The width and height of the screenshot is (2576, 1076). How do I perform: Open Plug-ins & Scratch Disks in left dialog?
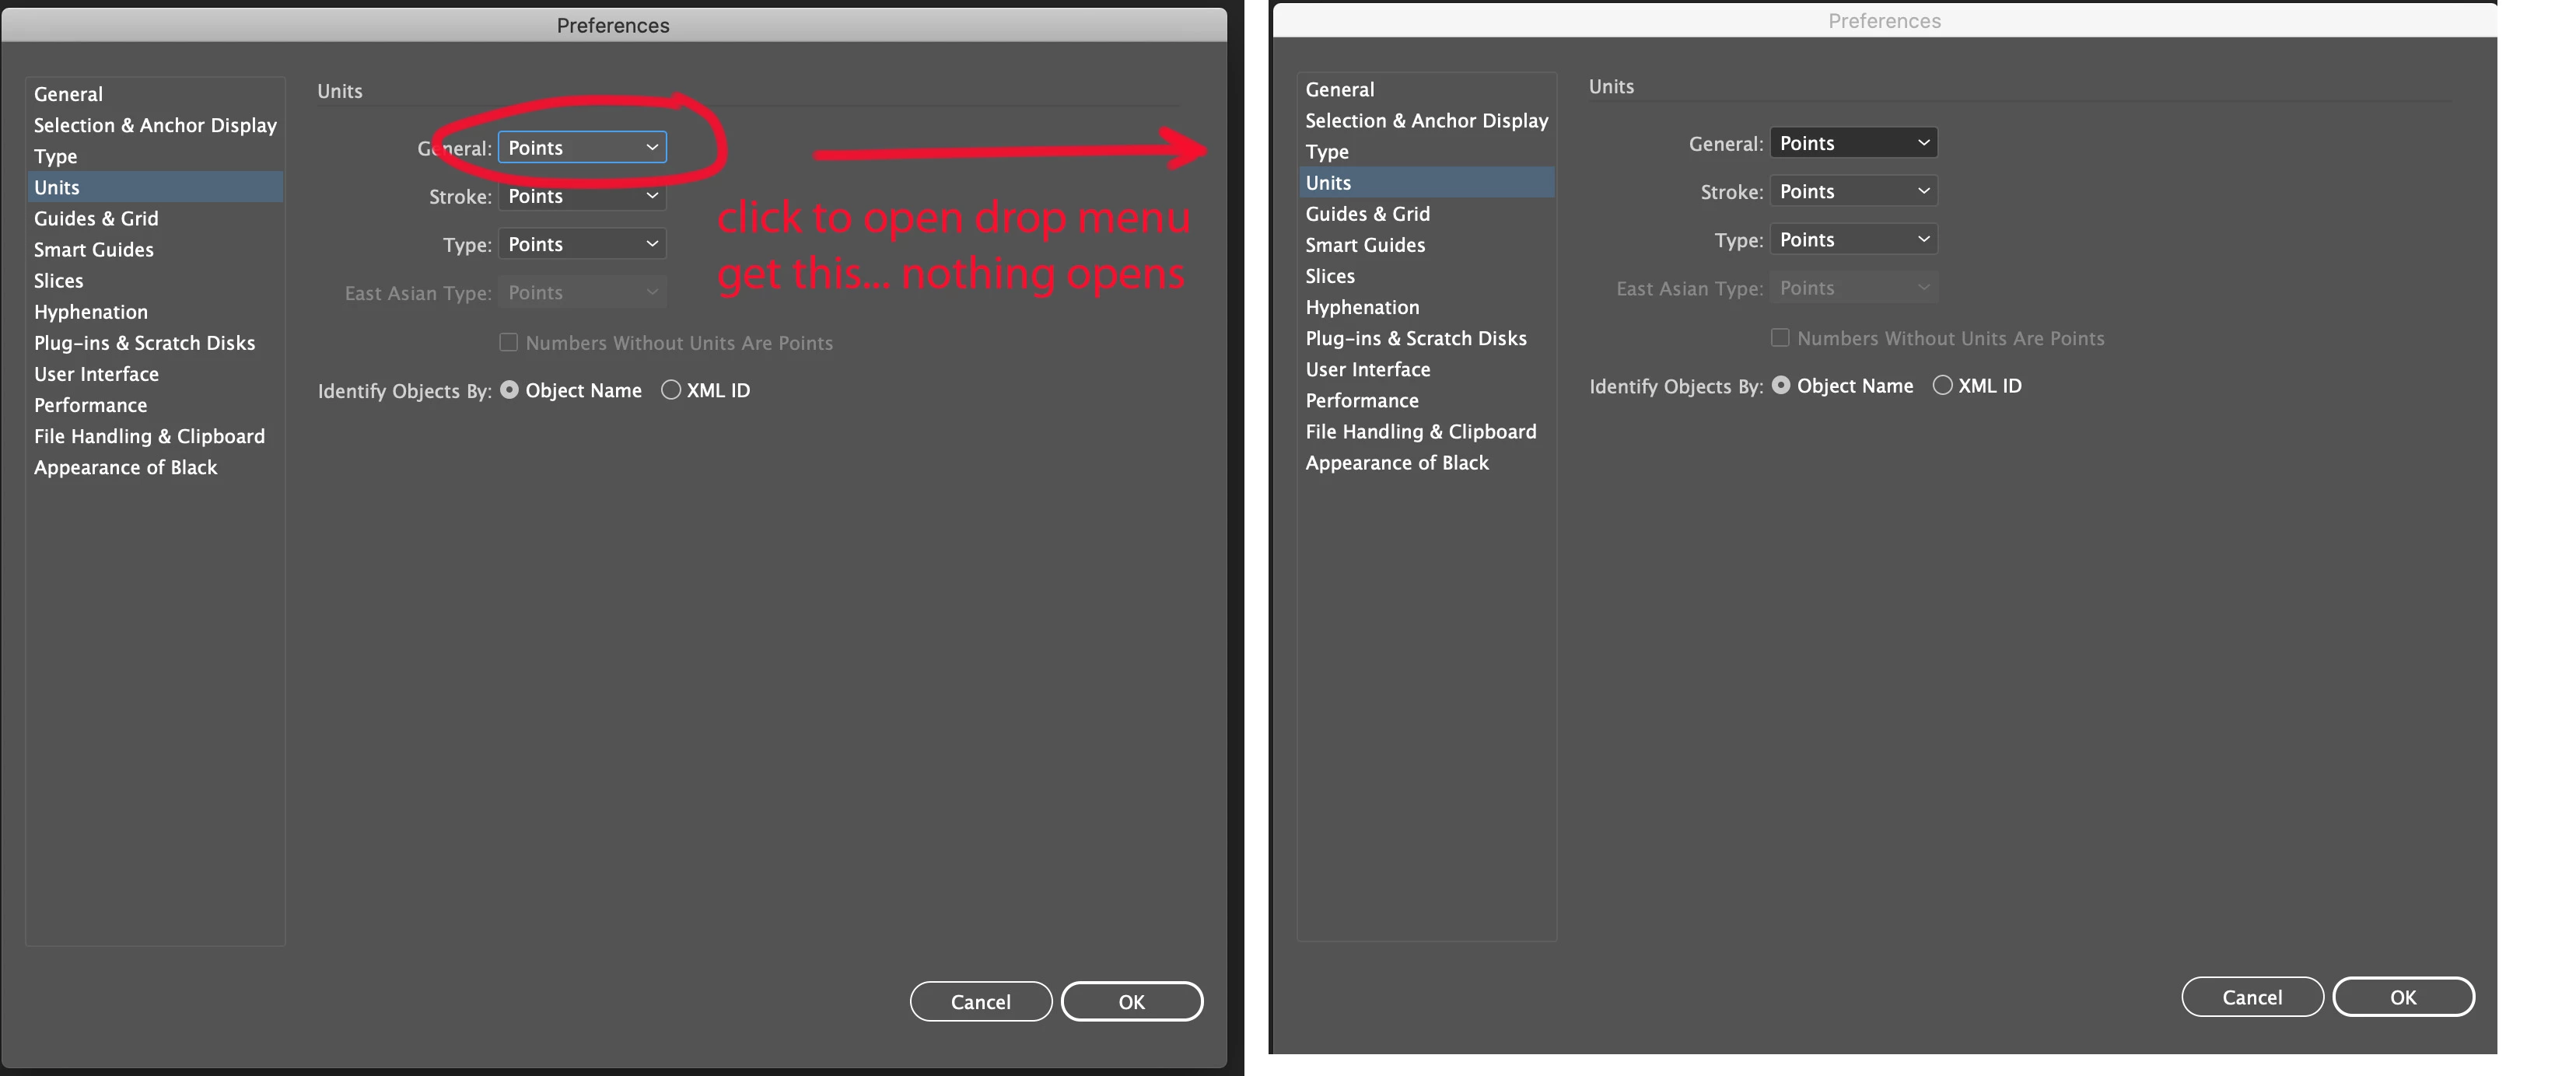(145, 343)
